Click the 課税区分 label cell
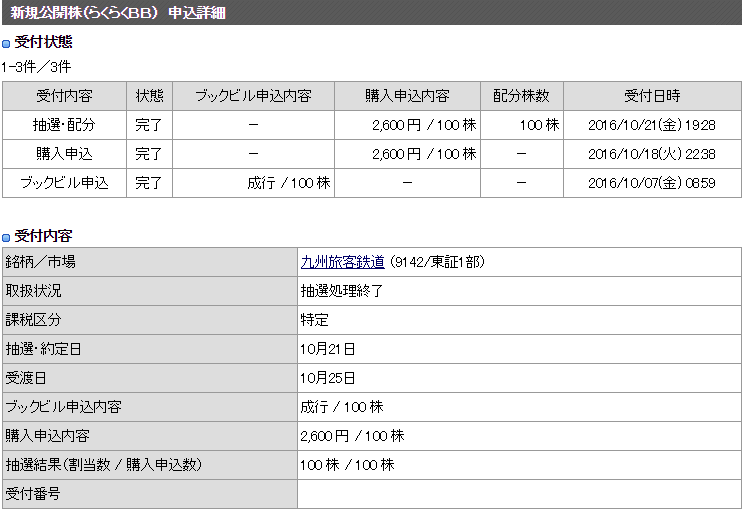744x513 pixels. 150,320
